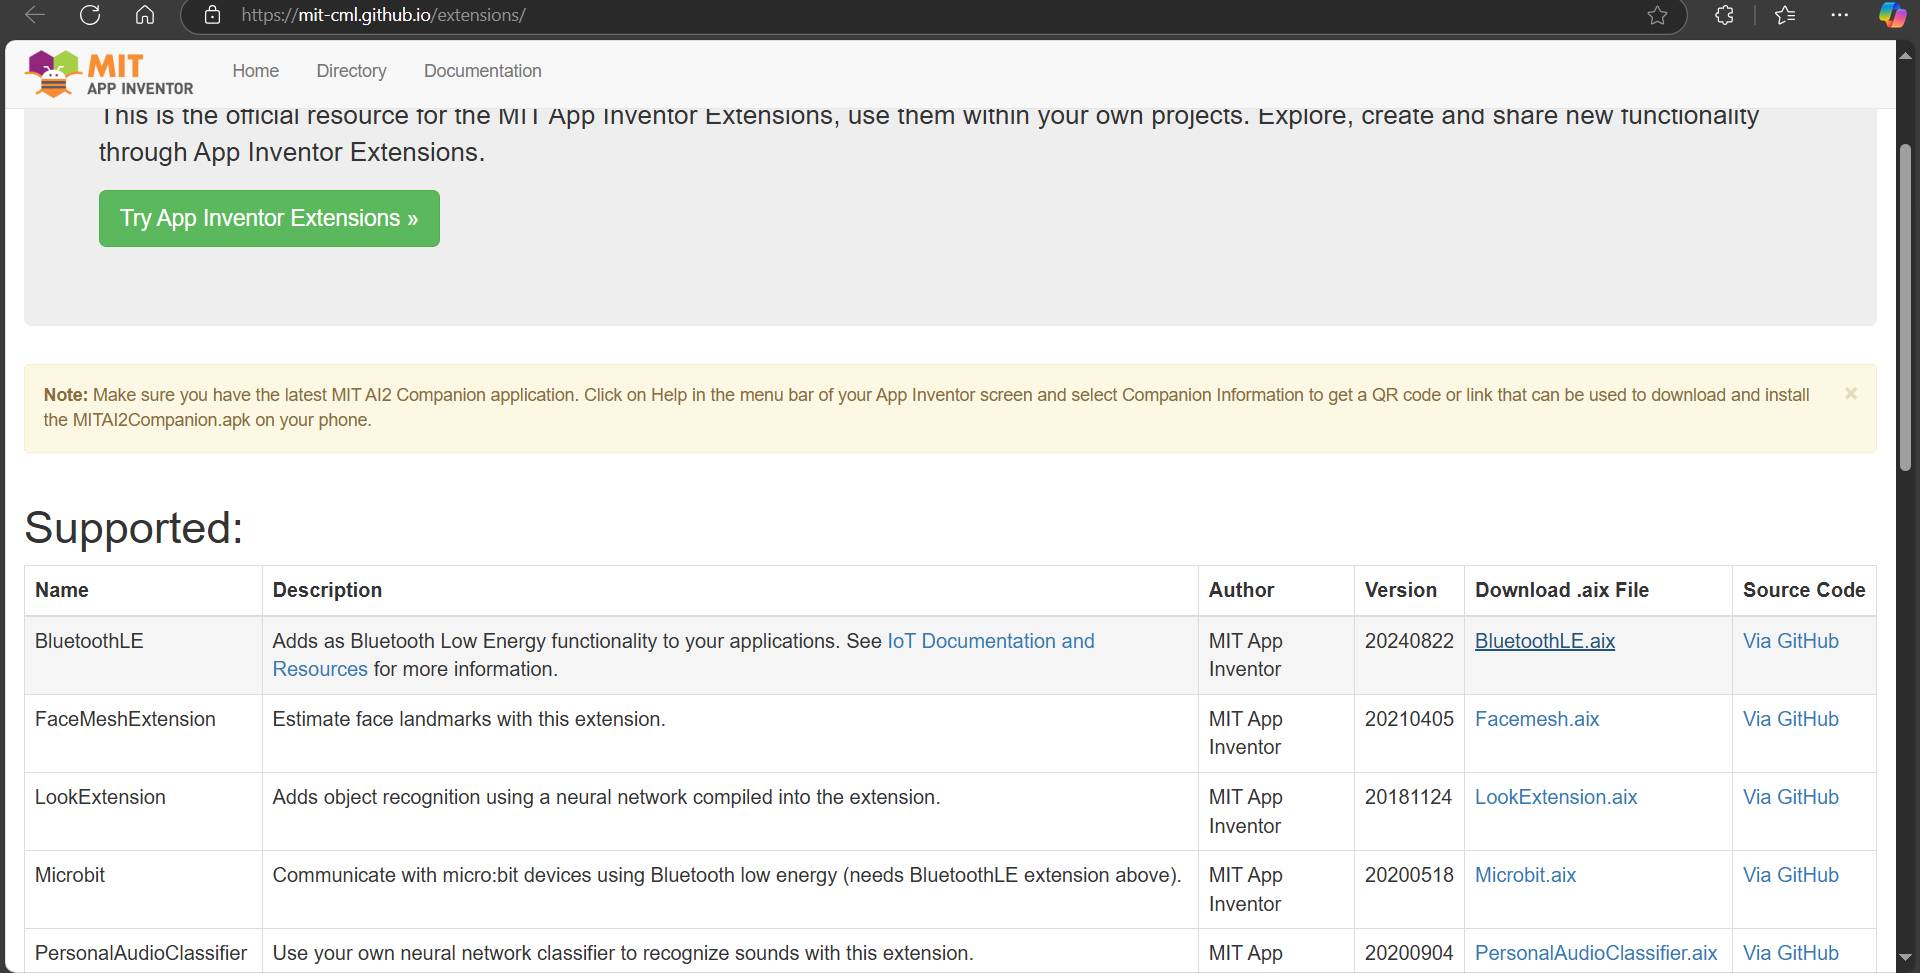Open Via GitHub link for Microbit

point(1791,875)
